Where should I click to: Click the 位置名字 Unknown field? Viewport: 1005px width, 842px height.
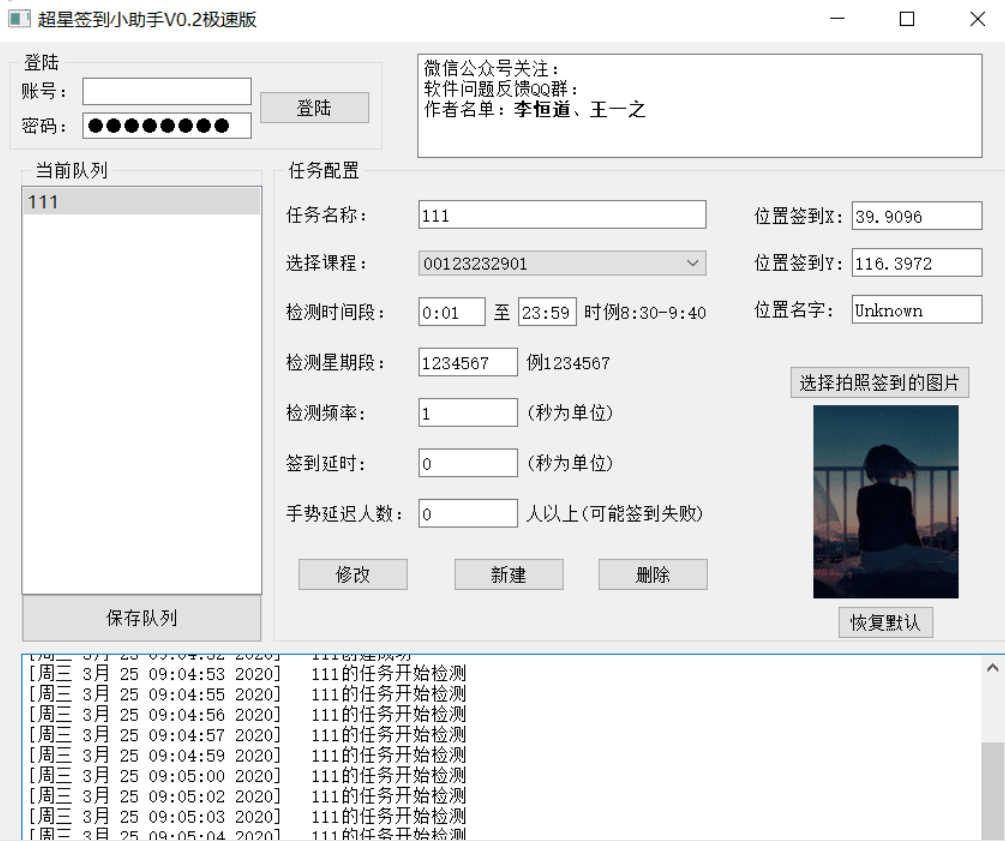917,310
